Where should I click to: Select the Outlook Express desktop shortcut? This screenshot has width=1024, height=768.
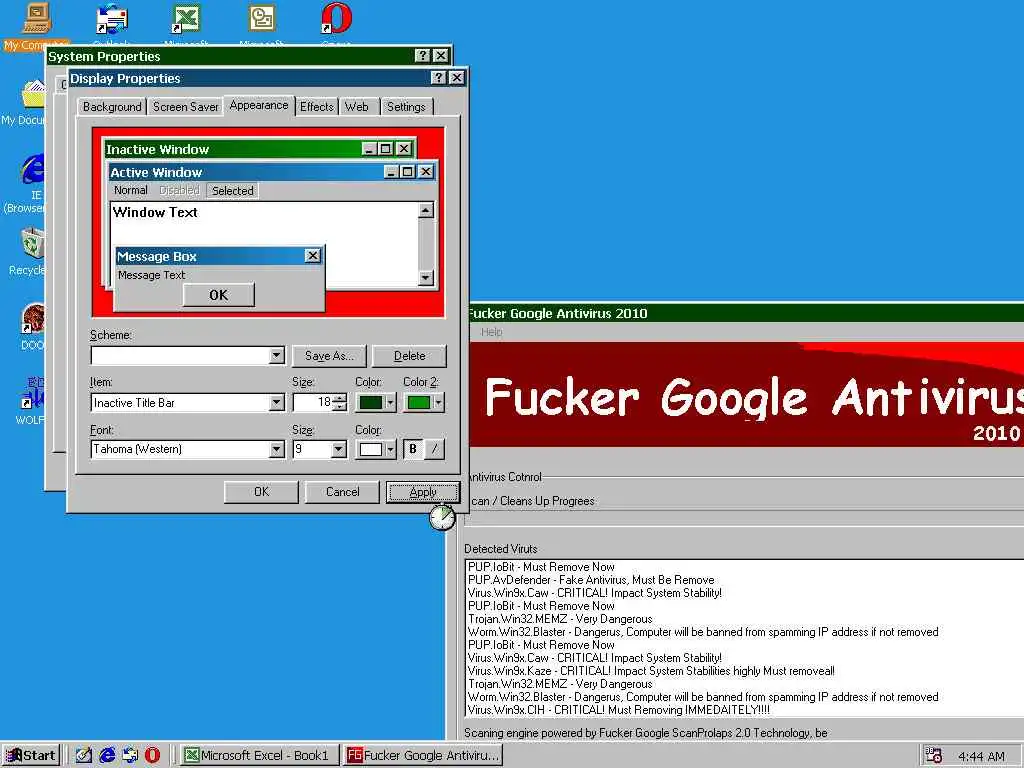pyautogui.click(x=112, y=23)
